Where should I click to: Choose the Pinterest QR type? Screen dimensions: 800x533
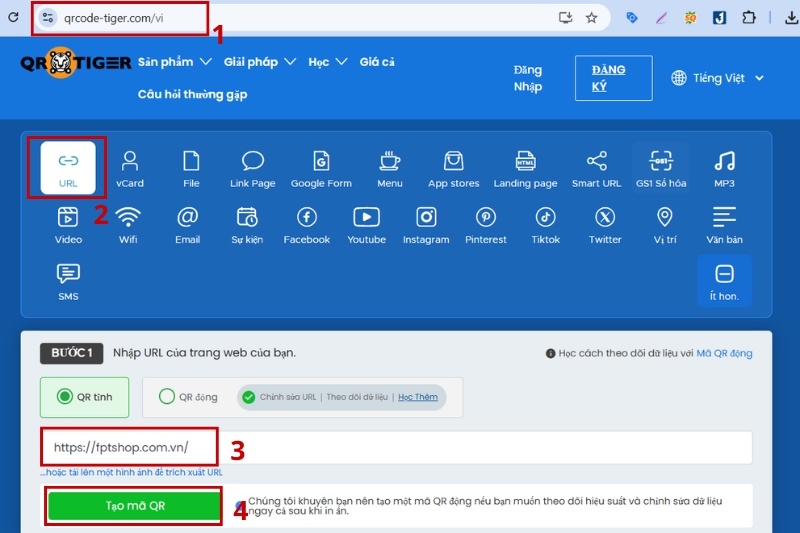pos(486,225)
